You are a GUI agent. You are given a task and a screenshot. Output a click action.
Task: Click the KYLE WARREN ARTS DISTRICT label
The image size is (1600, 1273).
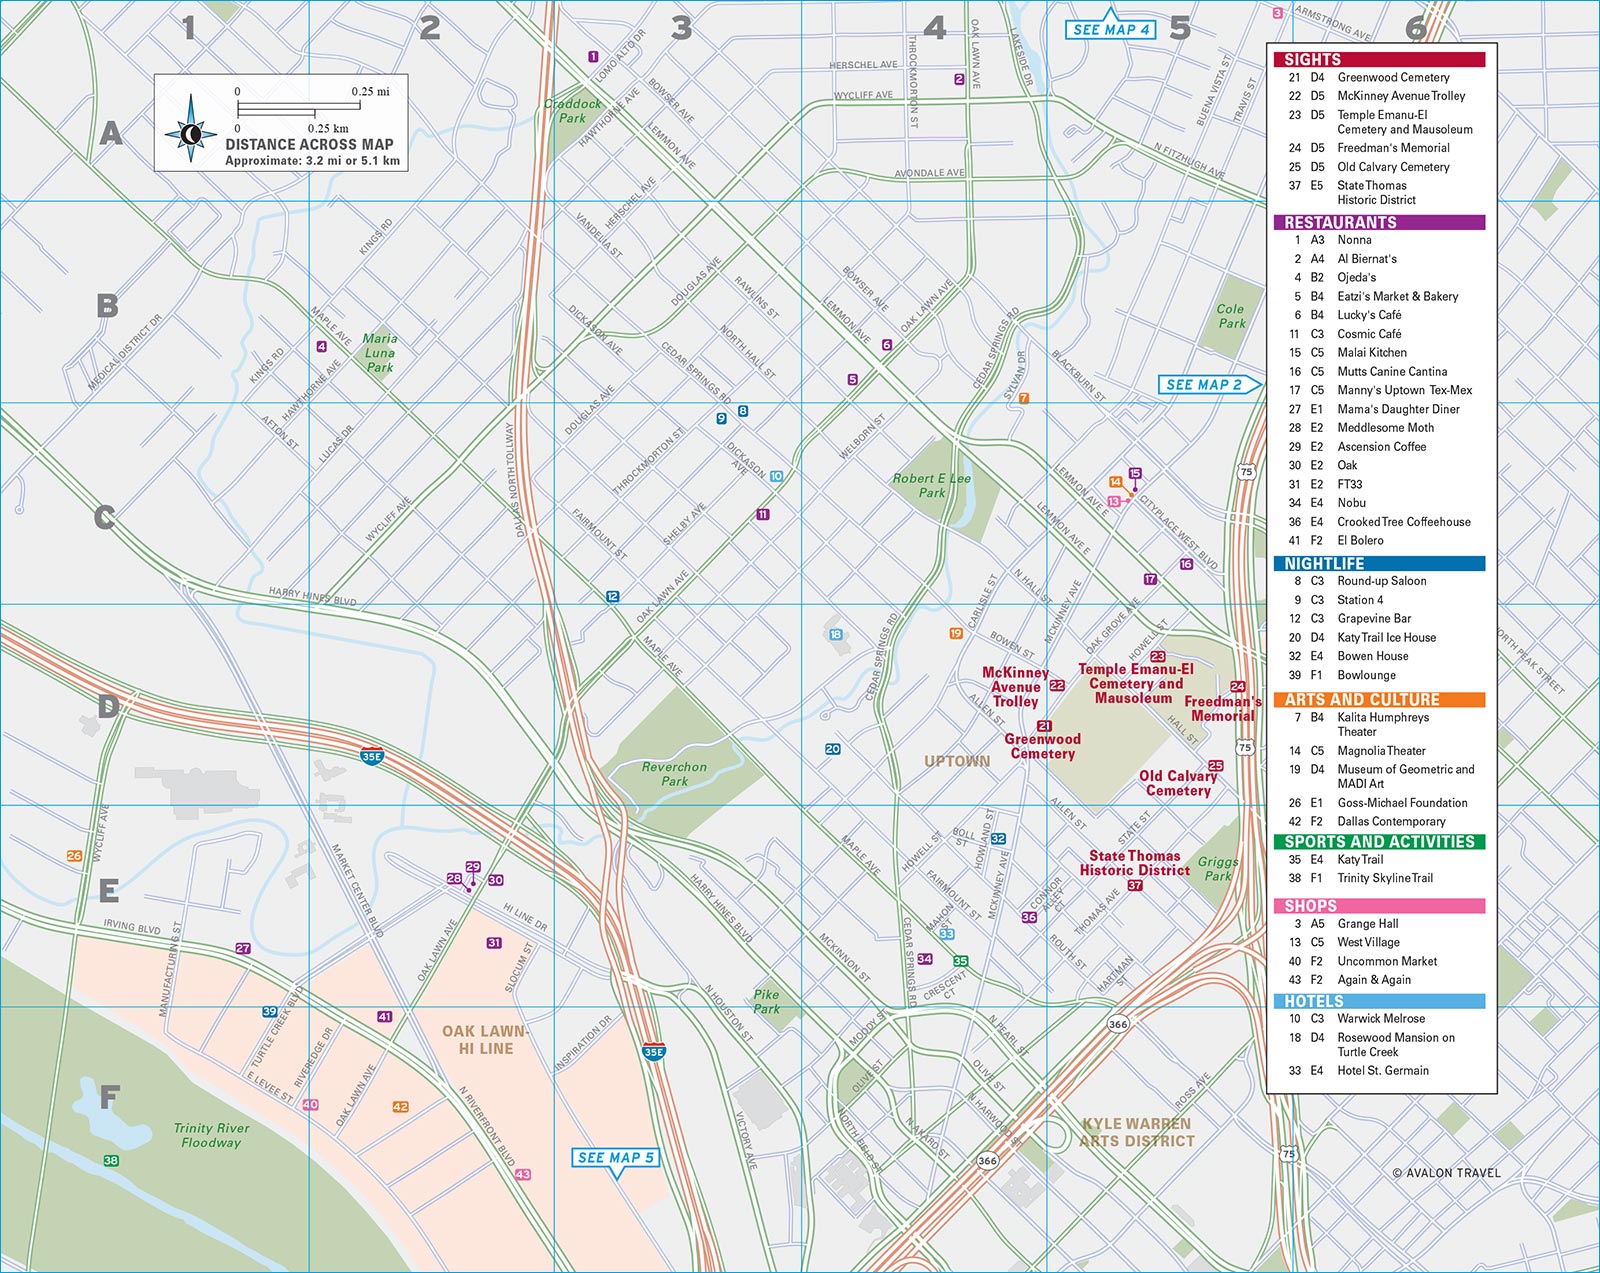coord(1138,1132)
